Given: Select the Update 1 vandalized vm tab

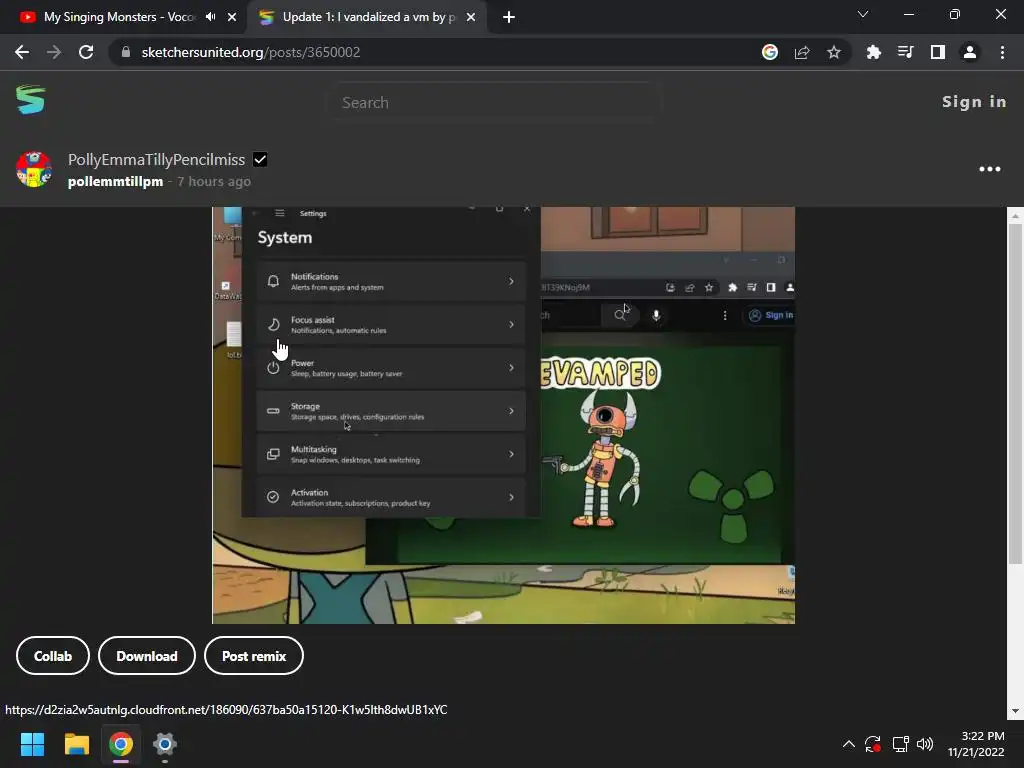Looking at the screenshot, I should [x=366, y=17].
